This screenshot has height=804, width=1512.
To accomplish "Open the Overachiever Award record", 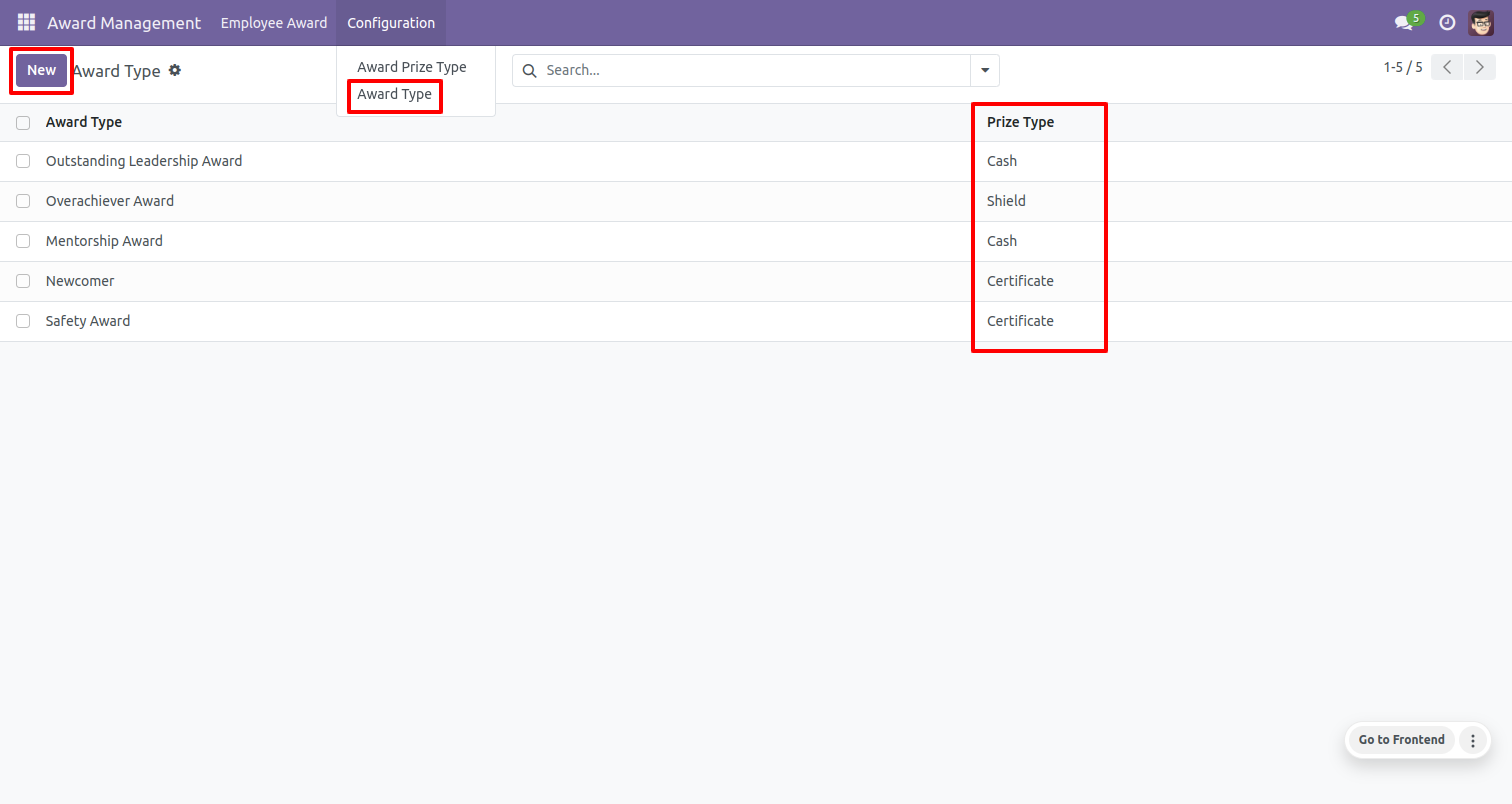I will click(110, 201).
